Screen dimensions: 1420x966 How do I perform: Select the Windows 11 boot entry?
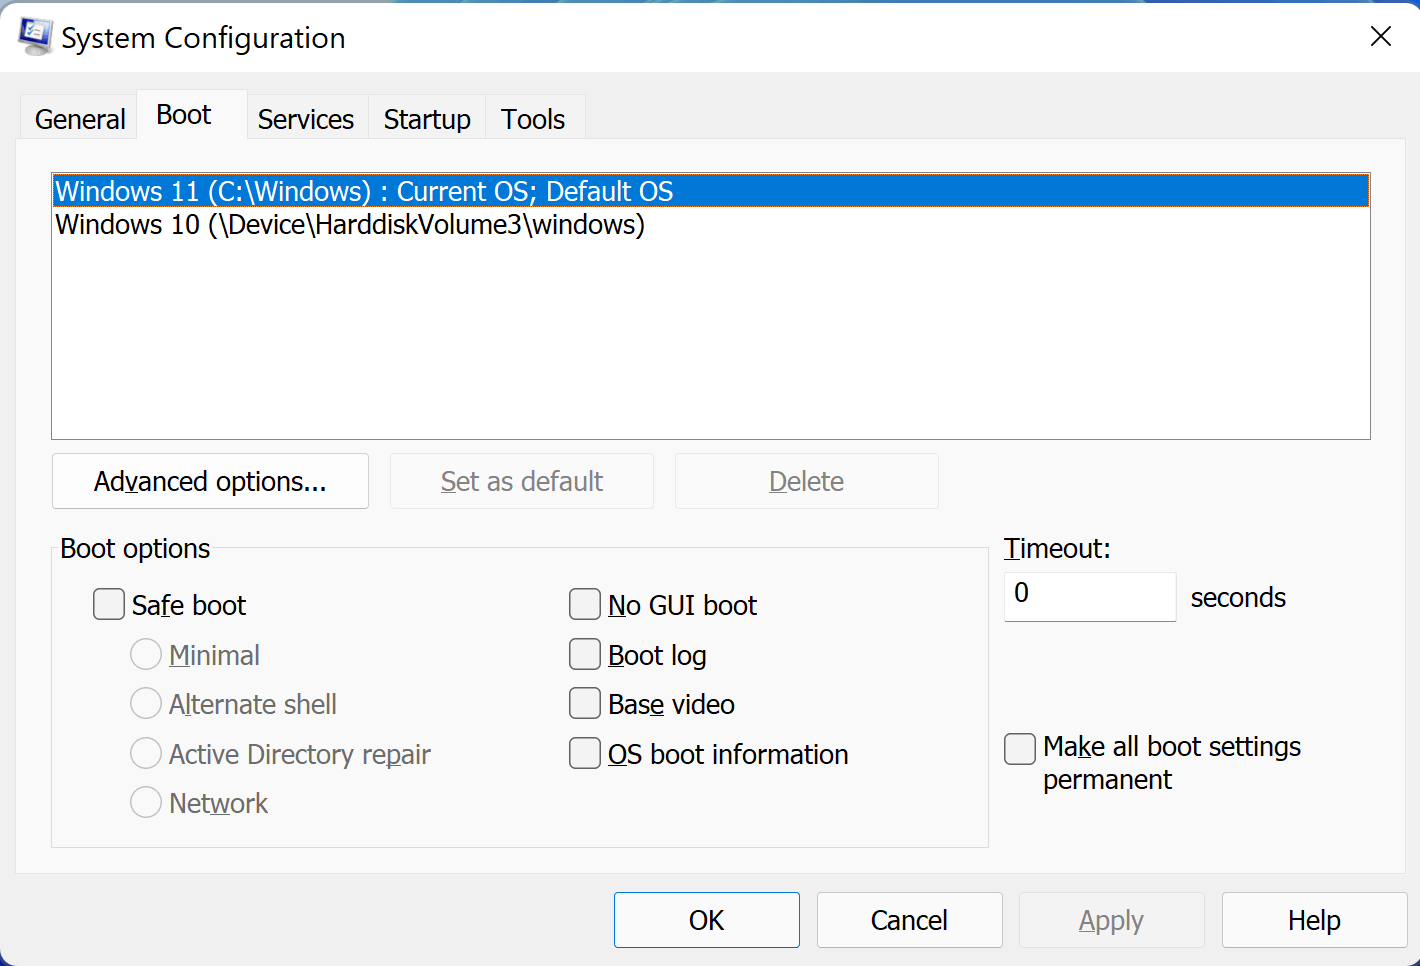(x=364, y=191)
